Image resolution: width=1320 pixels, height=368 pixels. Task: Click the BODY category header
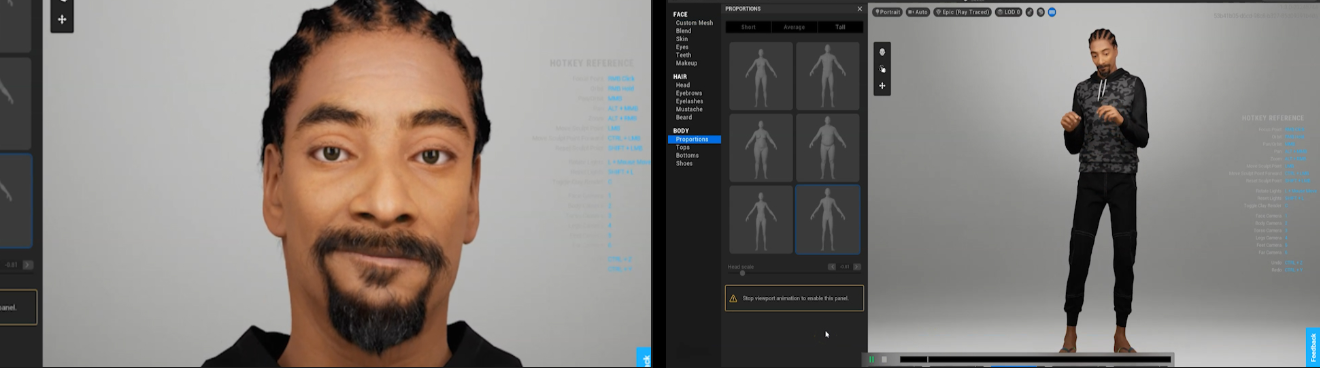pos(681,131)
